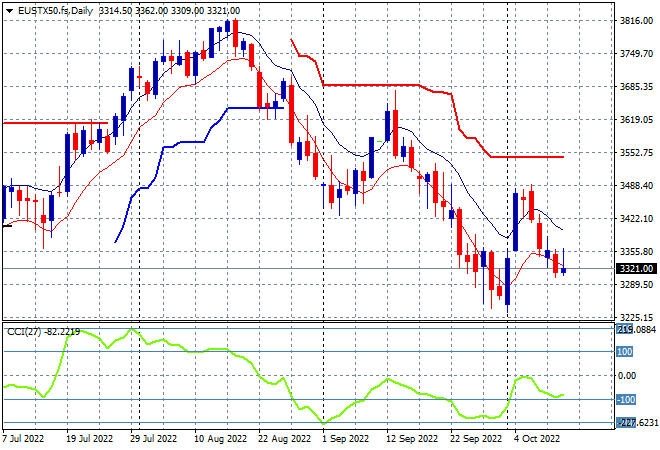This screenshot has width=660, height=450.
Task: Click the 12 Sep 2022 date label
Action: coord(412,439)
